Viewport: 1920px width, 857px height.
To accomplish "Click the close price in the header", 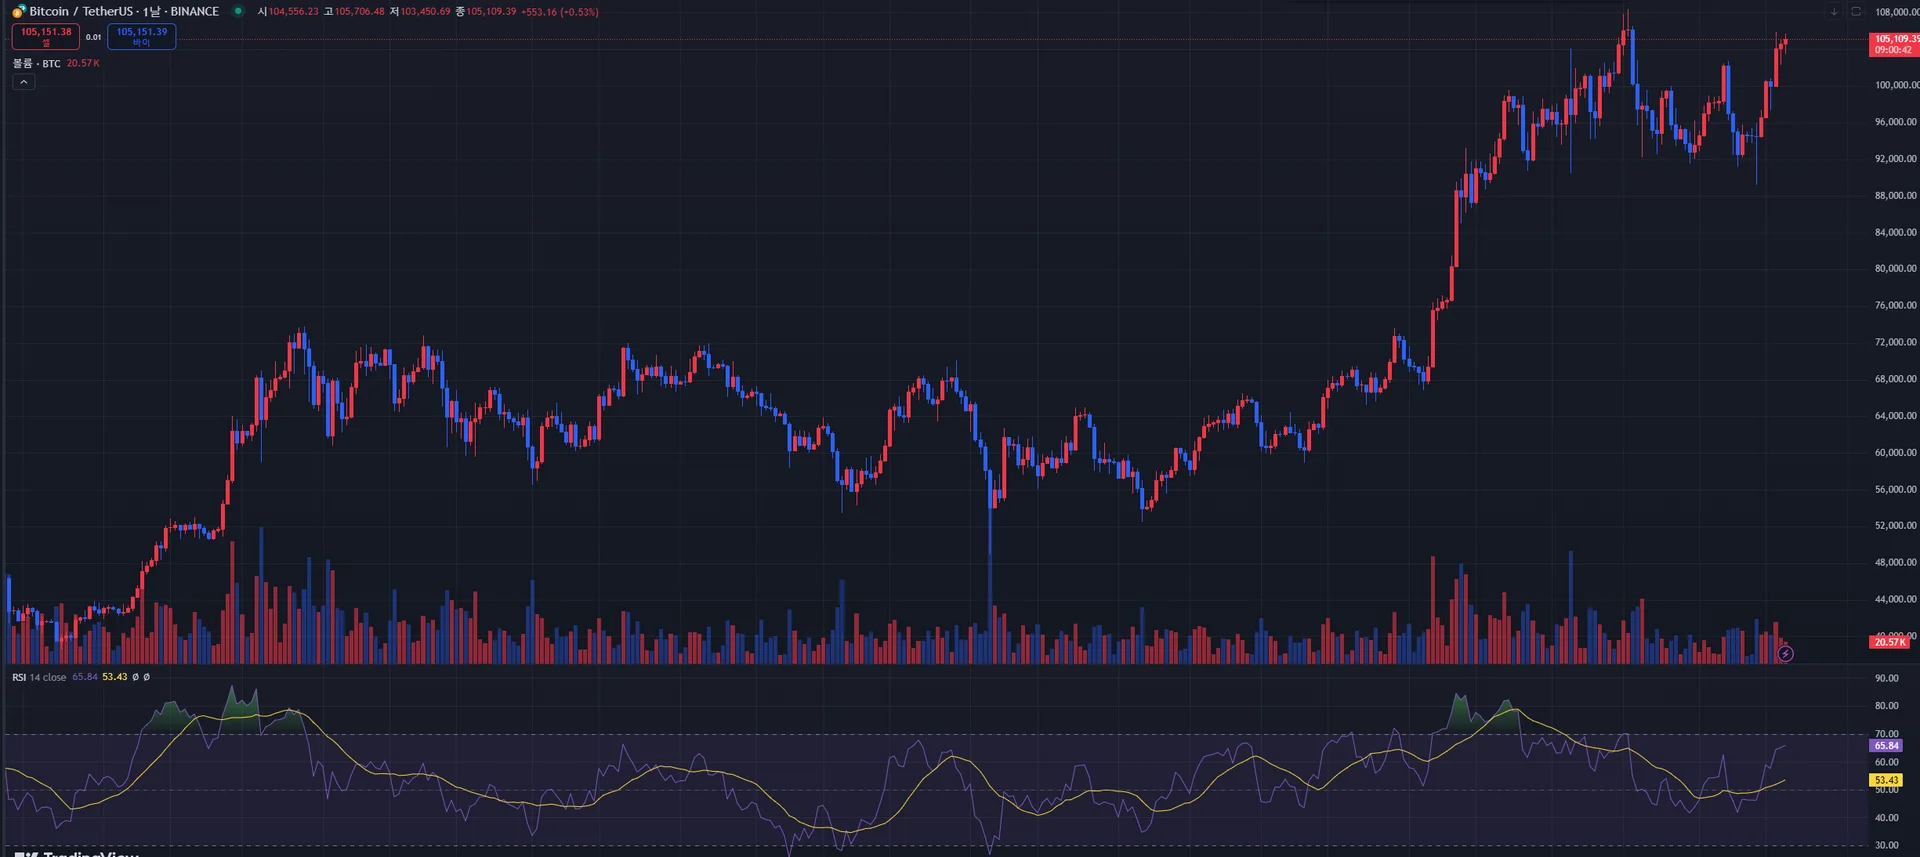I will (491, 12).
